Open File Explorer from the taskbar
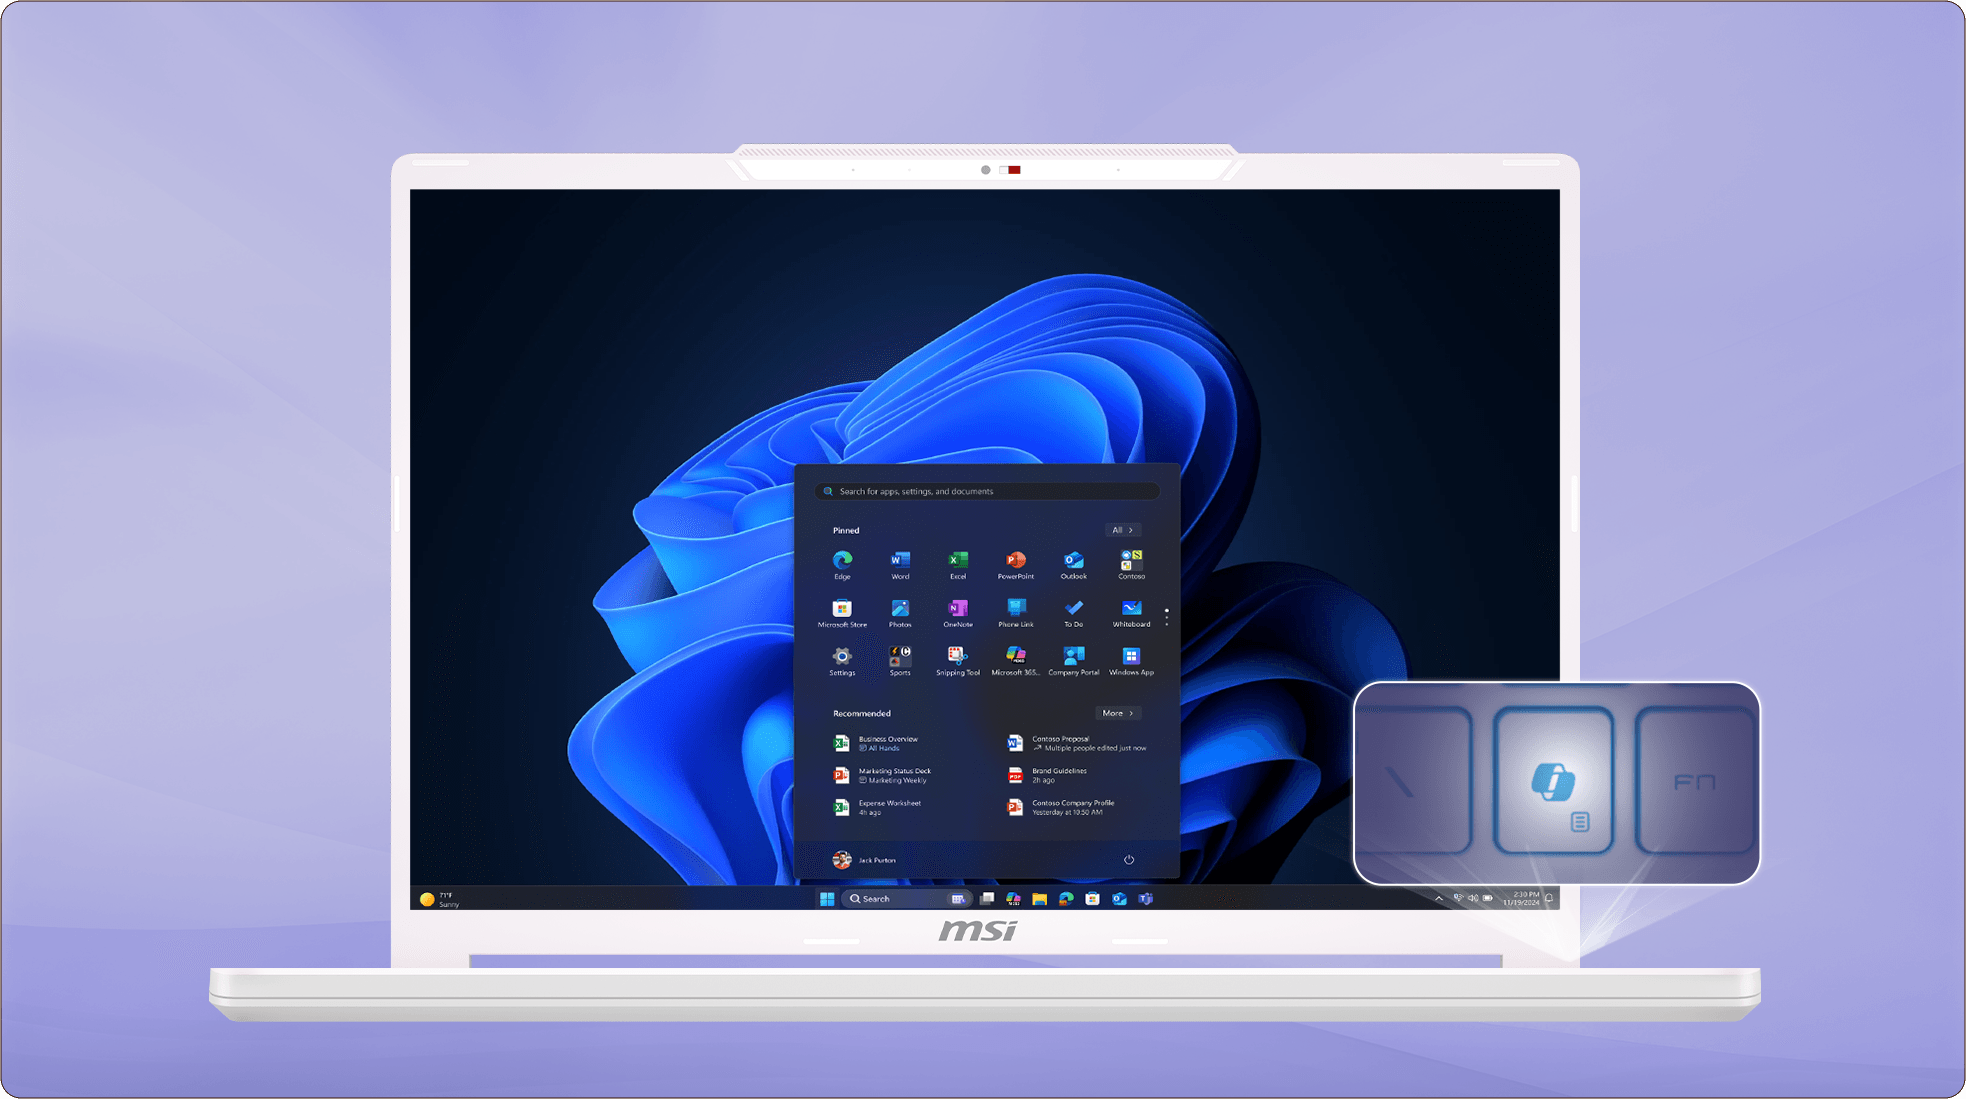 1040,899
